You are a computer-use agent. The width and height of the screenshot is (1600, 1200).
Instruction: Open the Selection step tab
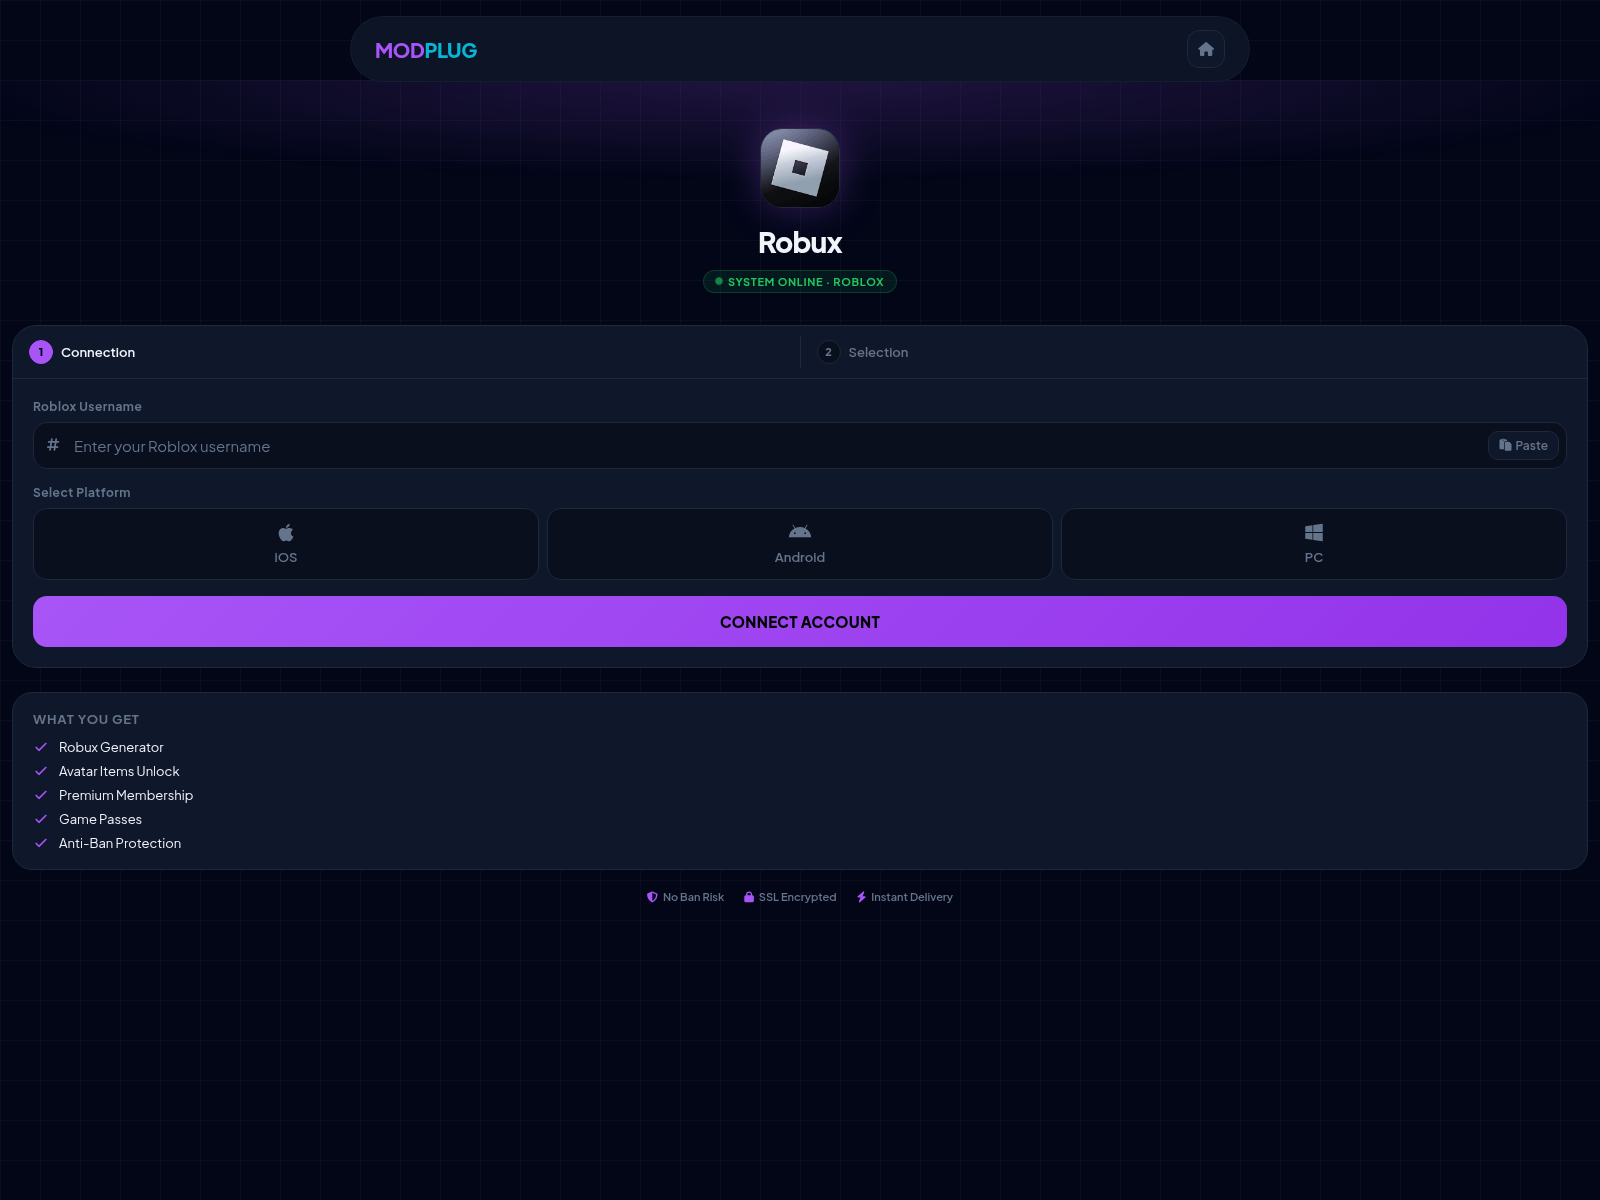tap(1194, 352)
